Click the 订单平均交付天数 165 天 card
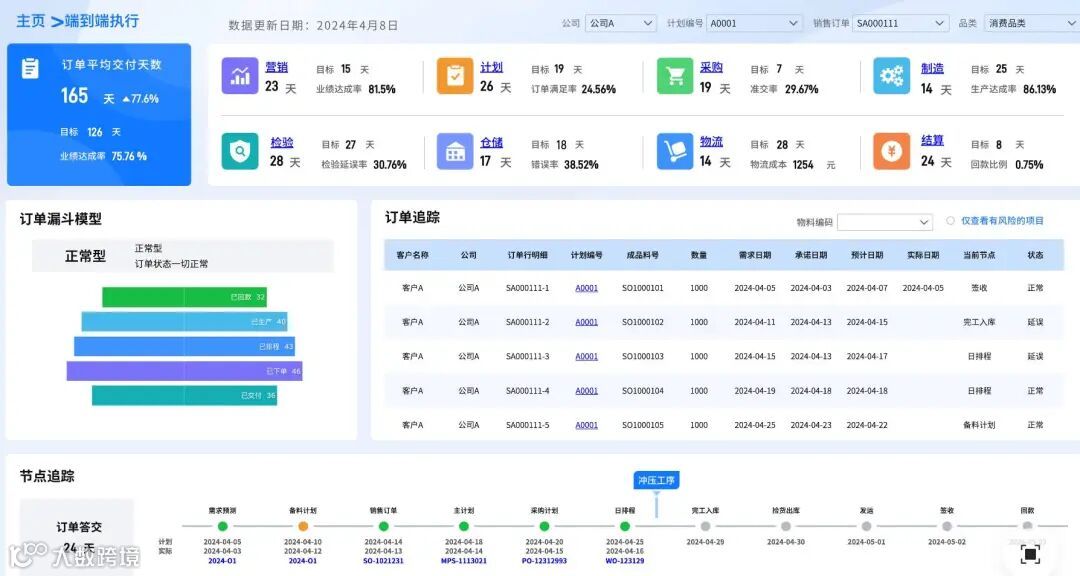Image resolution: width=1080 pixels, height=576 pixels. tap(98, 114)
